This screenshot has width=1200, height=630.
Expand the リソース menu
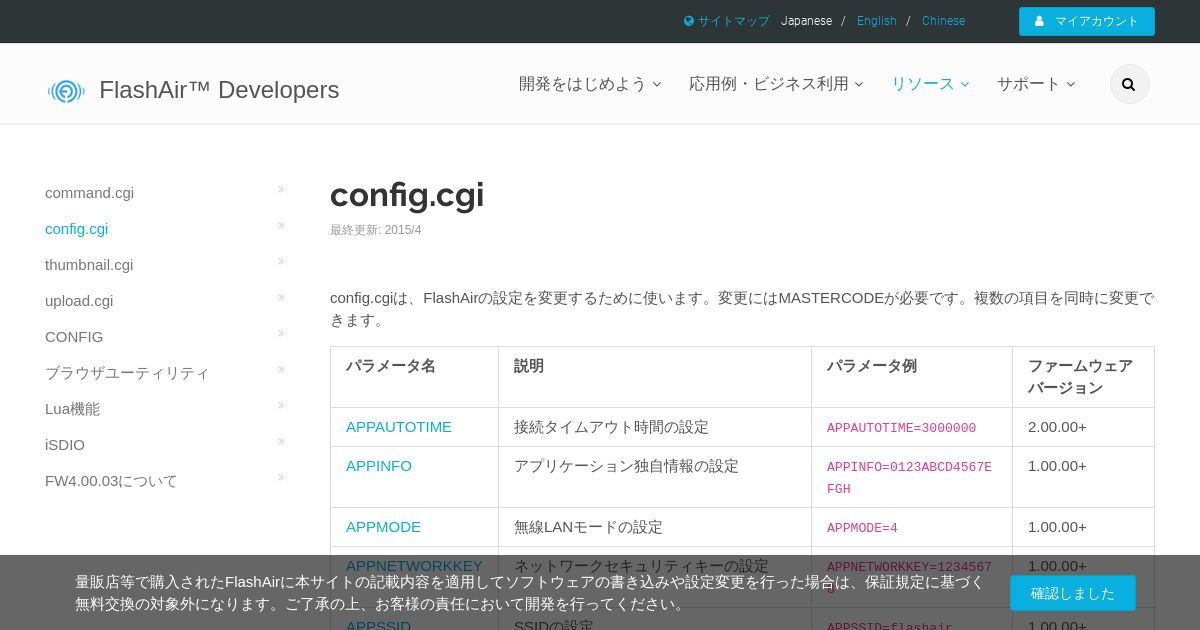(x=930, y=84)
